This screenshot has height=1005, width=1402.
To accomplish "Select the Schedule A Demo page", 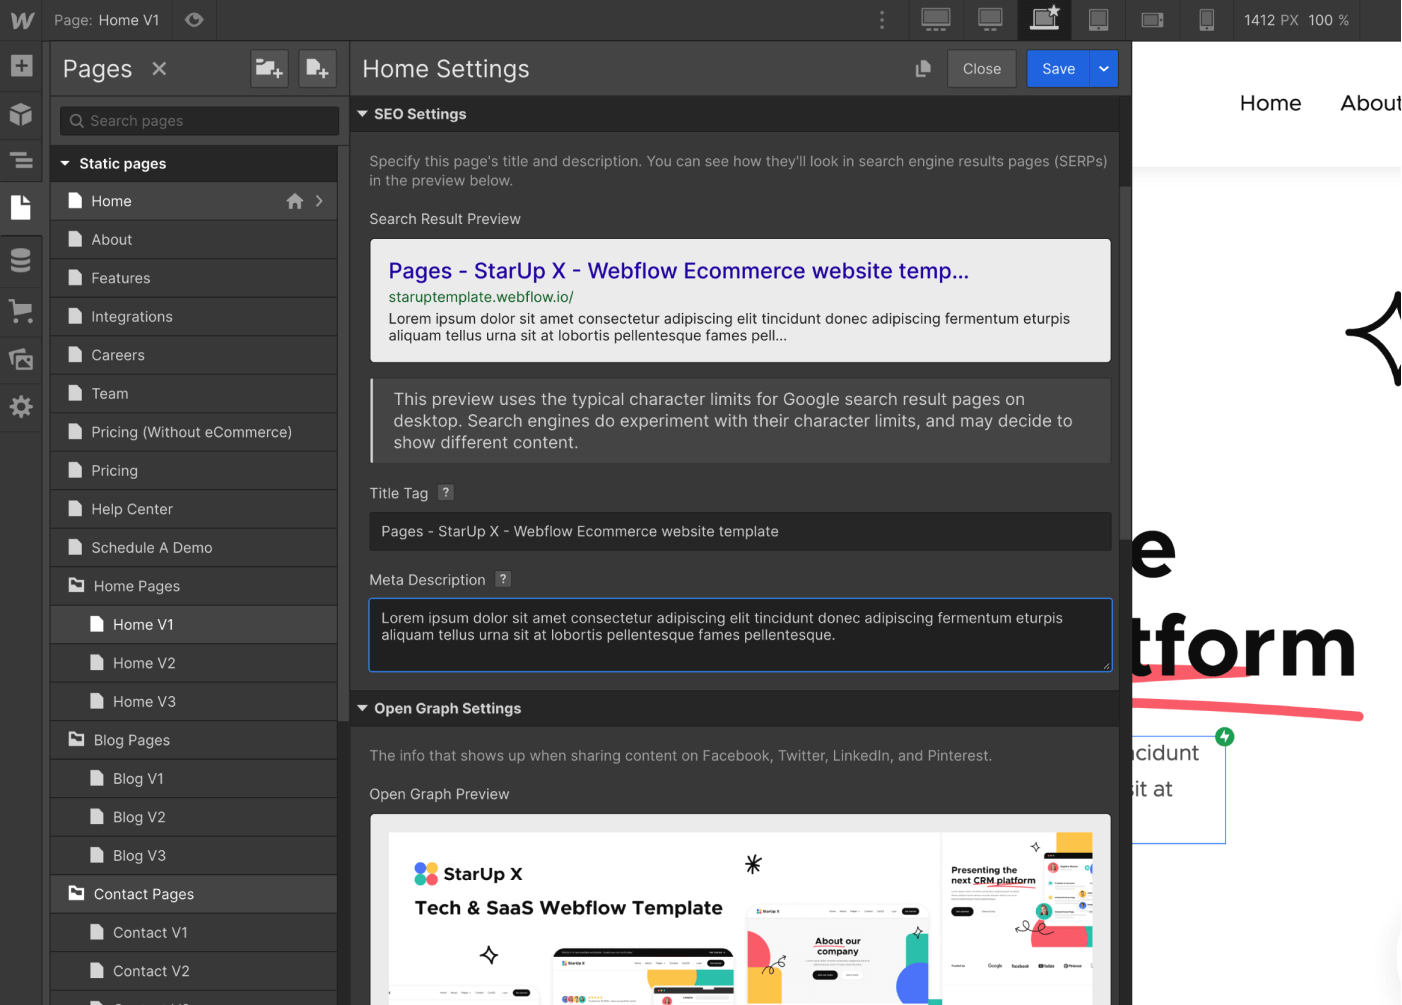I will (x=194, y=548).
